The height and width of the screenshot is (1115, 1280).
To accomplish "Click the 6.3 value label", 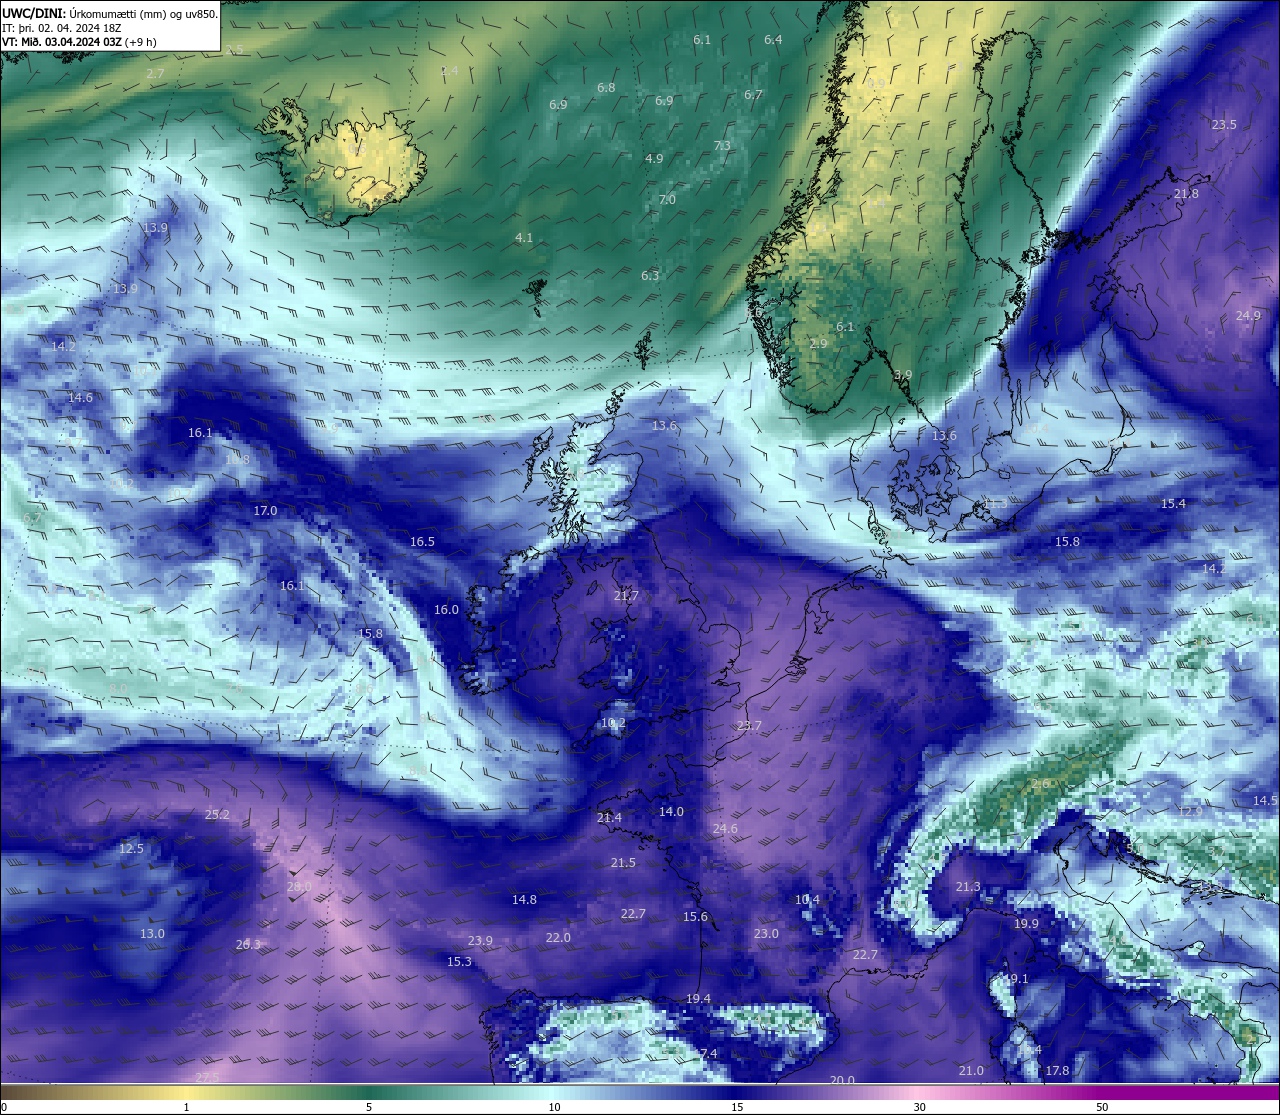I will tap(650, 276).
